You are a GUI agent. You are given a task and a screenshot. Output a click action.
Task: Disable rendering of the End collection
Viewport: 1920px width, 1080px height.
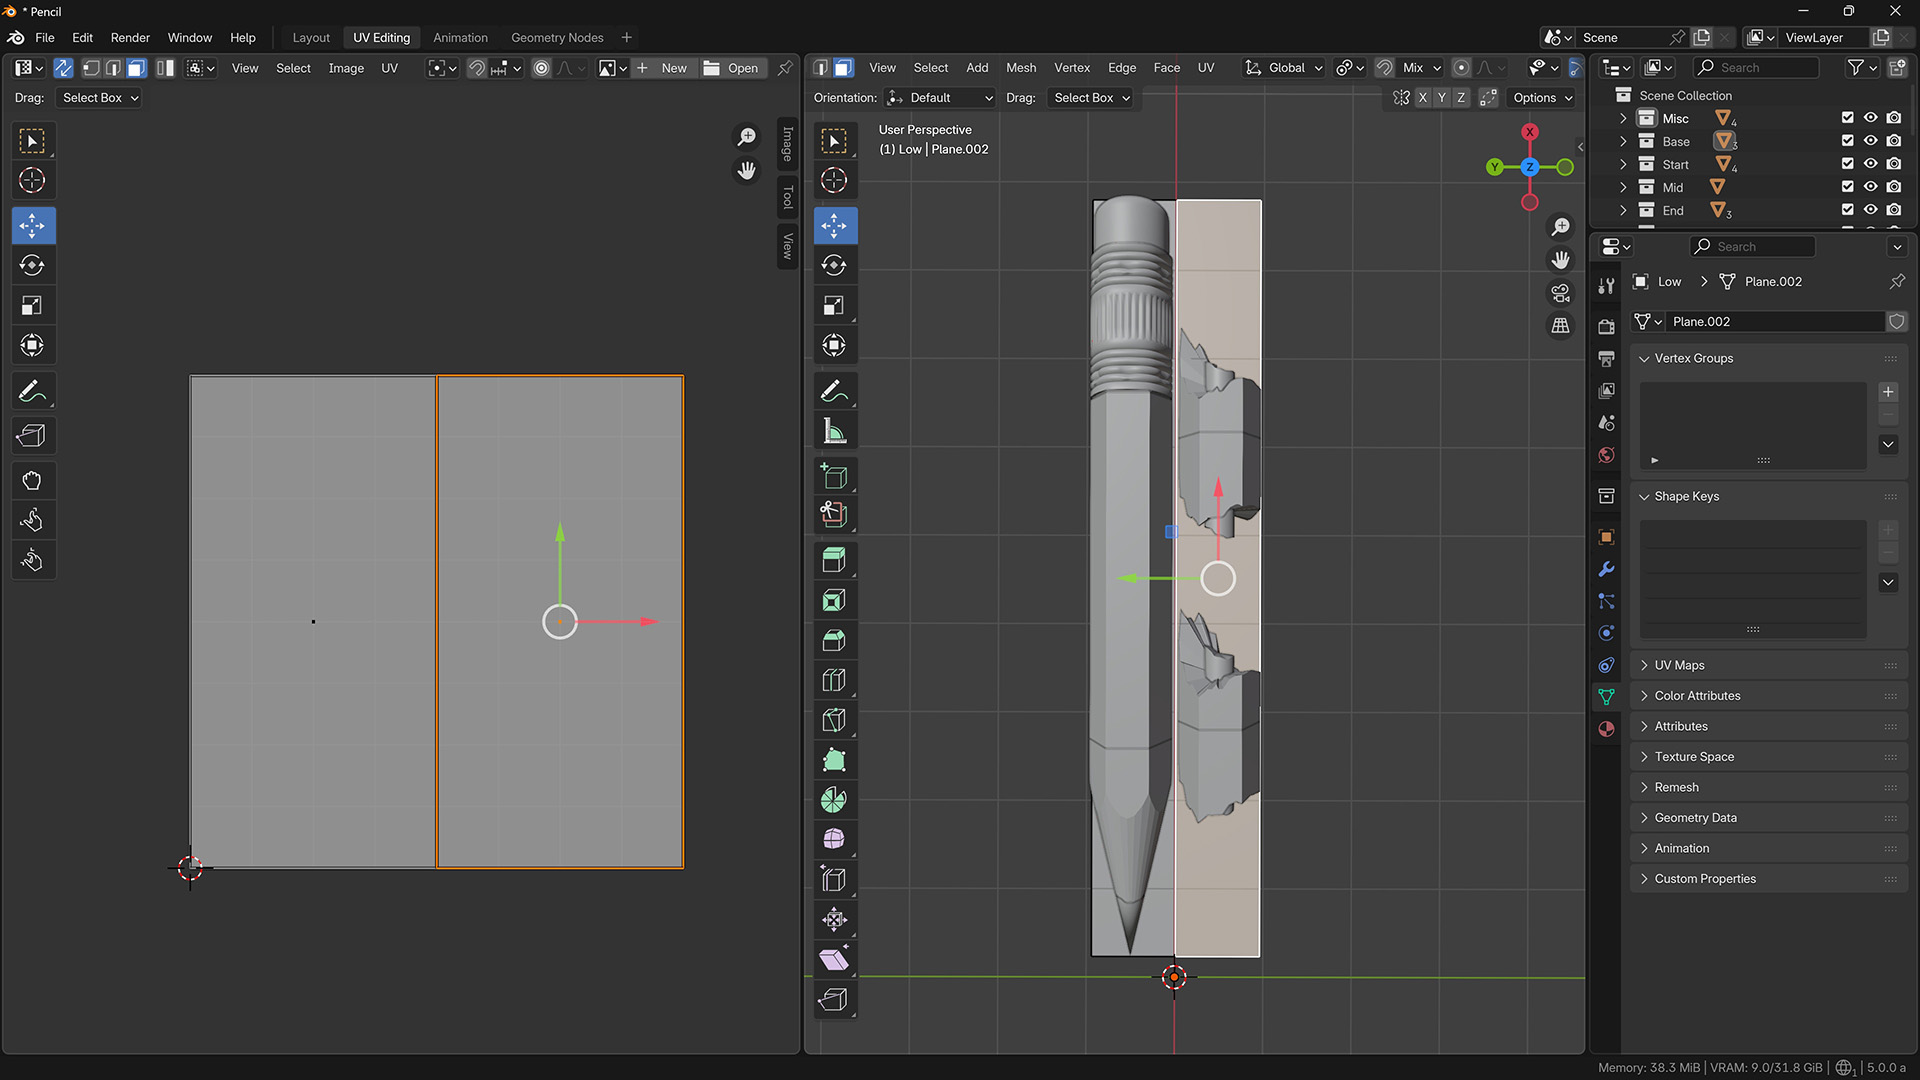1893,210
